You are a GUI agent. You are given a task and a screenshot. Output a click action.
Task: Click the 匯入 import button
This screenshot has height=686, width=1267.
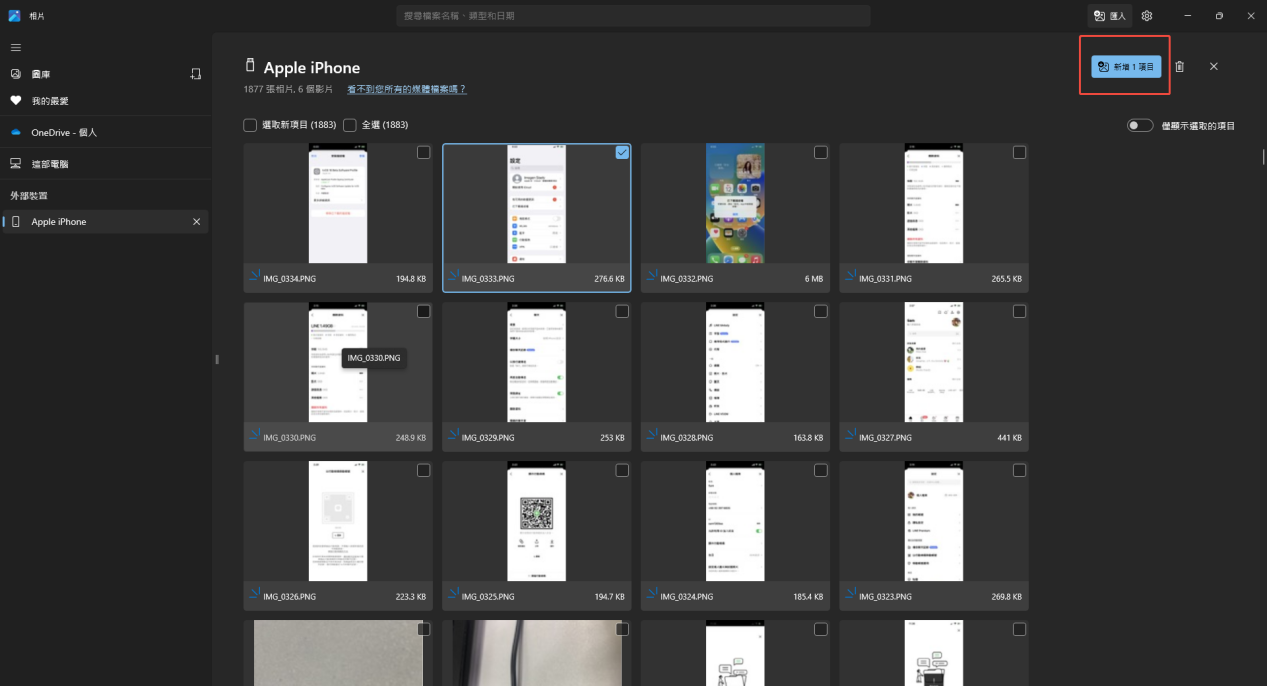click(x=1109, y=16)
